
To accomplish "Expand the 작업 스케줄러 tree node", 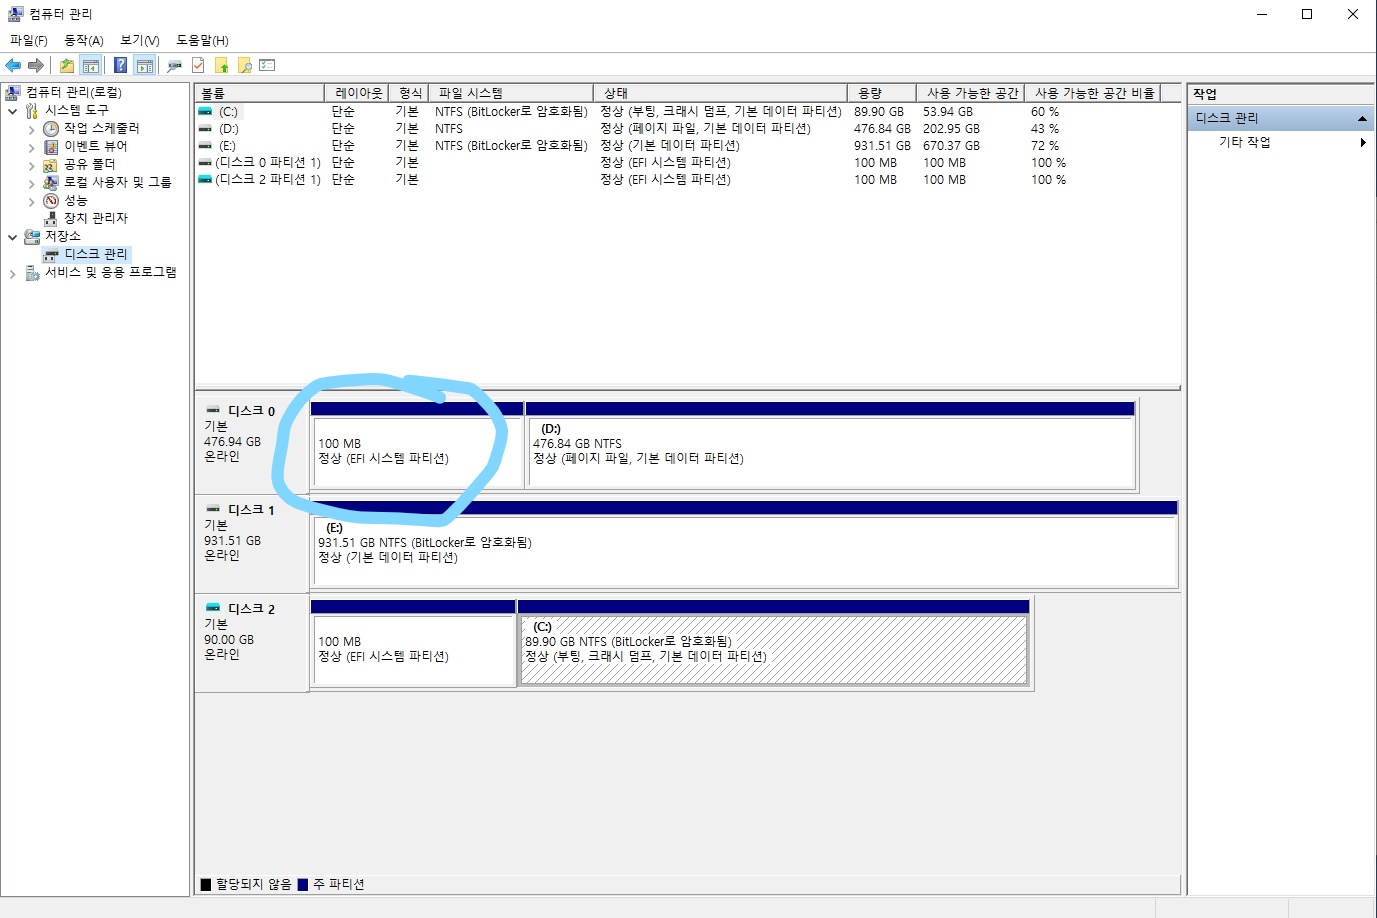I will 31,130.
